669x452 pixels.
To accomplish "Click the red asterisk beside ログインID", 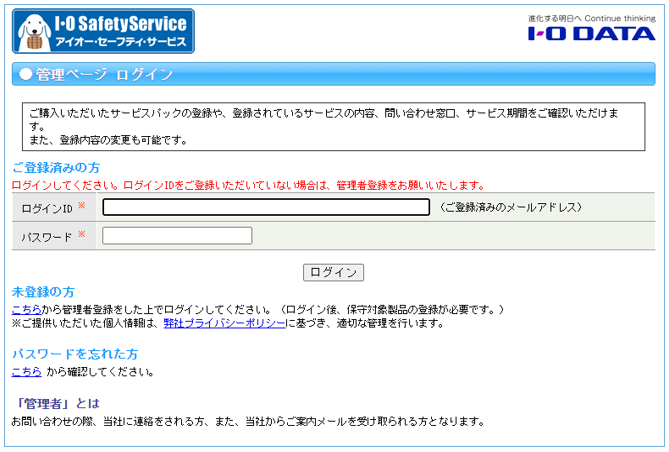I will tap(82, 207).
